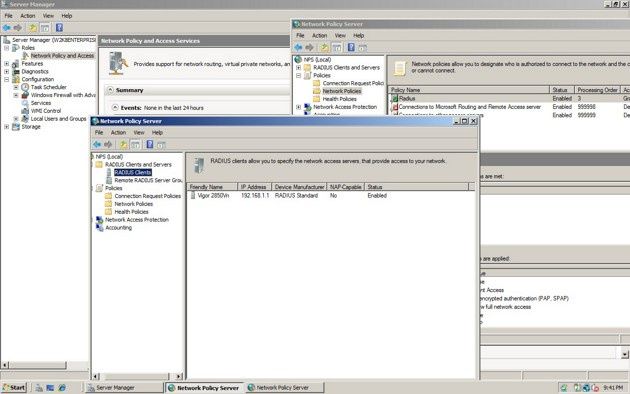This screenshot has width=630, height=394.
Task: Sort RADIUS clients by IP Address column
Action: (x=255, y=187)
